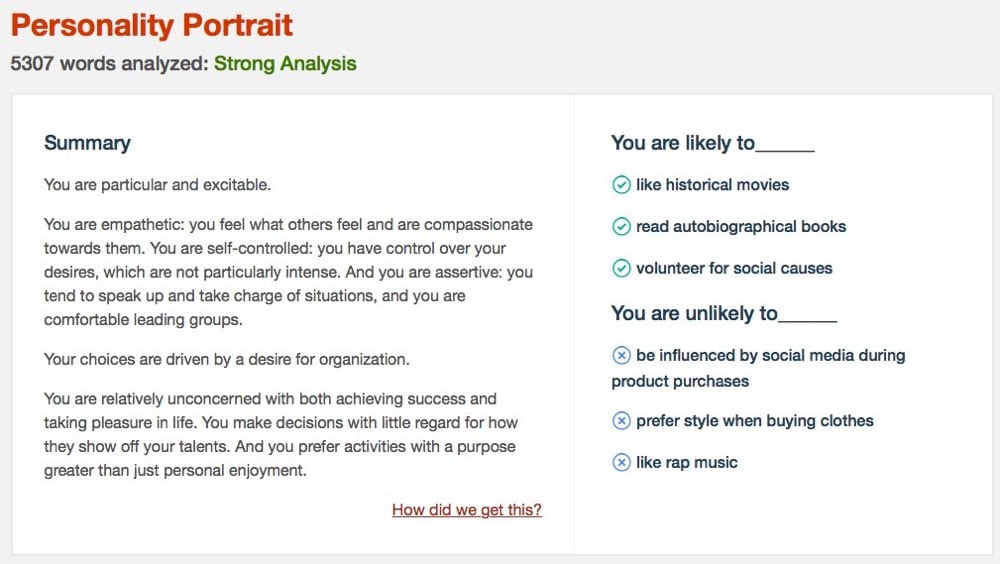Image resolution: width=1000 pixels, height=564 pixels.
Task: Click the "volunteer for social causes" text
Action: click(734, 268)
